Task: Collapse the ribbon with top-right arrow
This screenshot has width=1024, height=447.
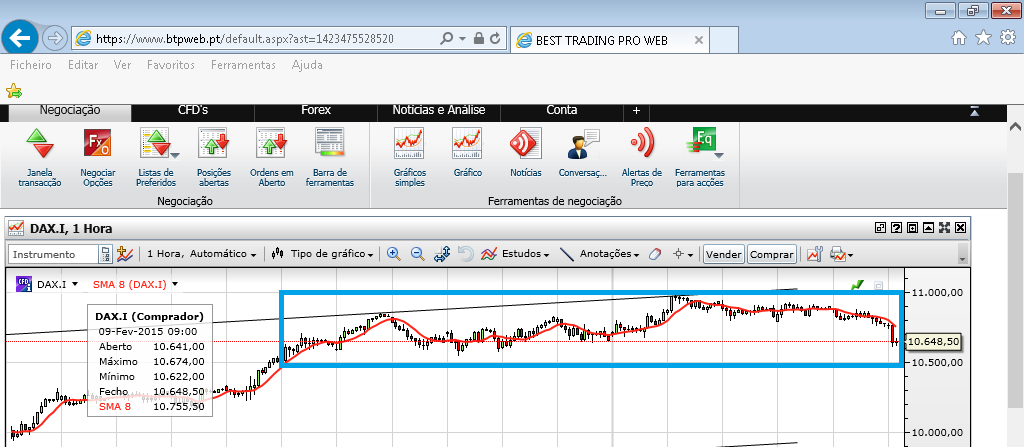Action: (x=974, y=112)
